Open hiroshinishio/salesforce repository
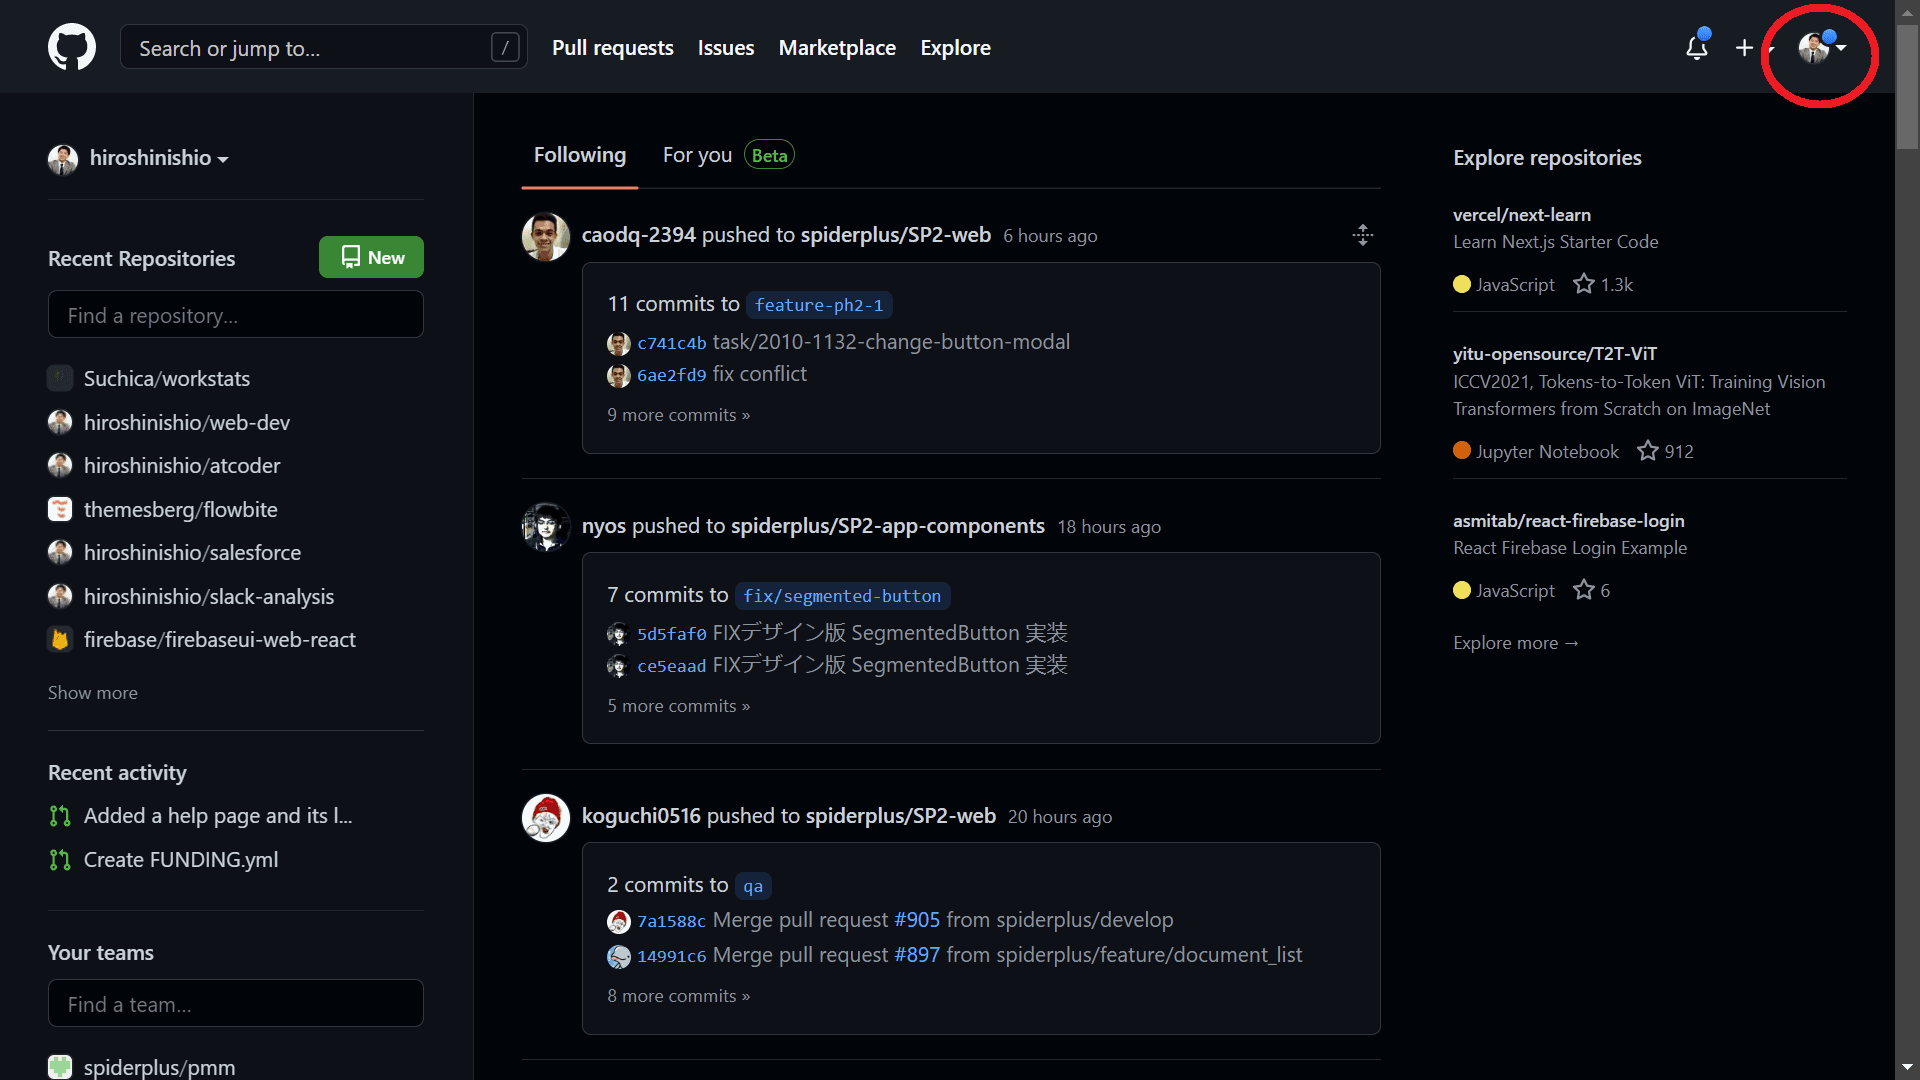This screenshot has width=1920, height=1080. (x=192, y=552)
